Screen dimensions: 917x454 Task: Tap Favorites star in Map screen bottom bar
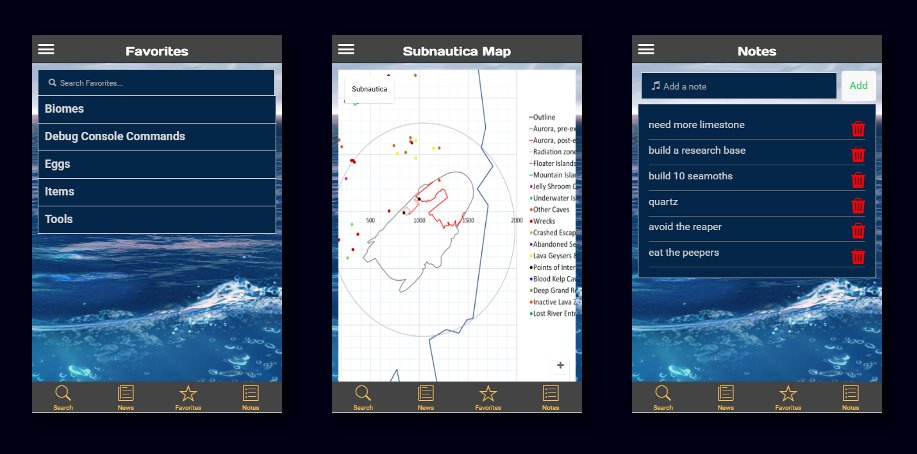(488, 393)
